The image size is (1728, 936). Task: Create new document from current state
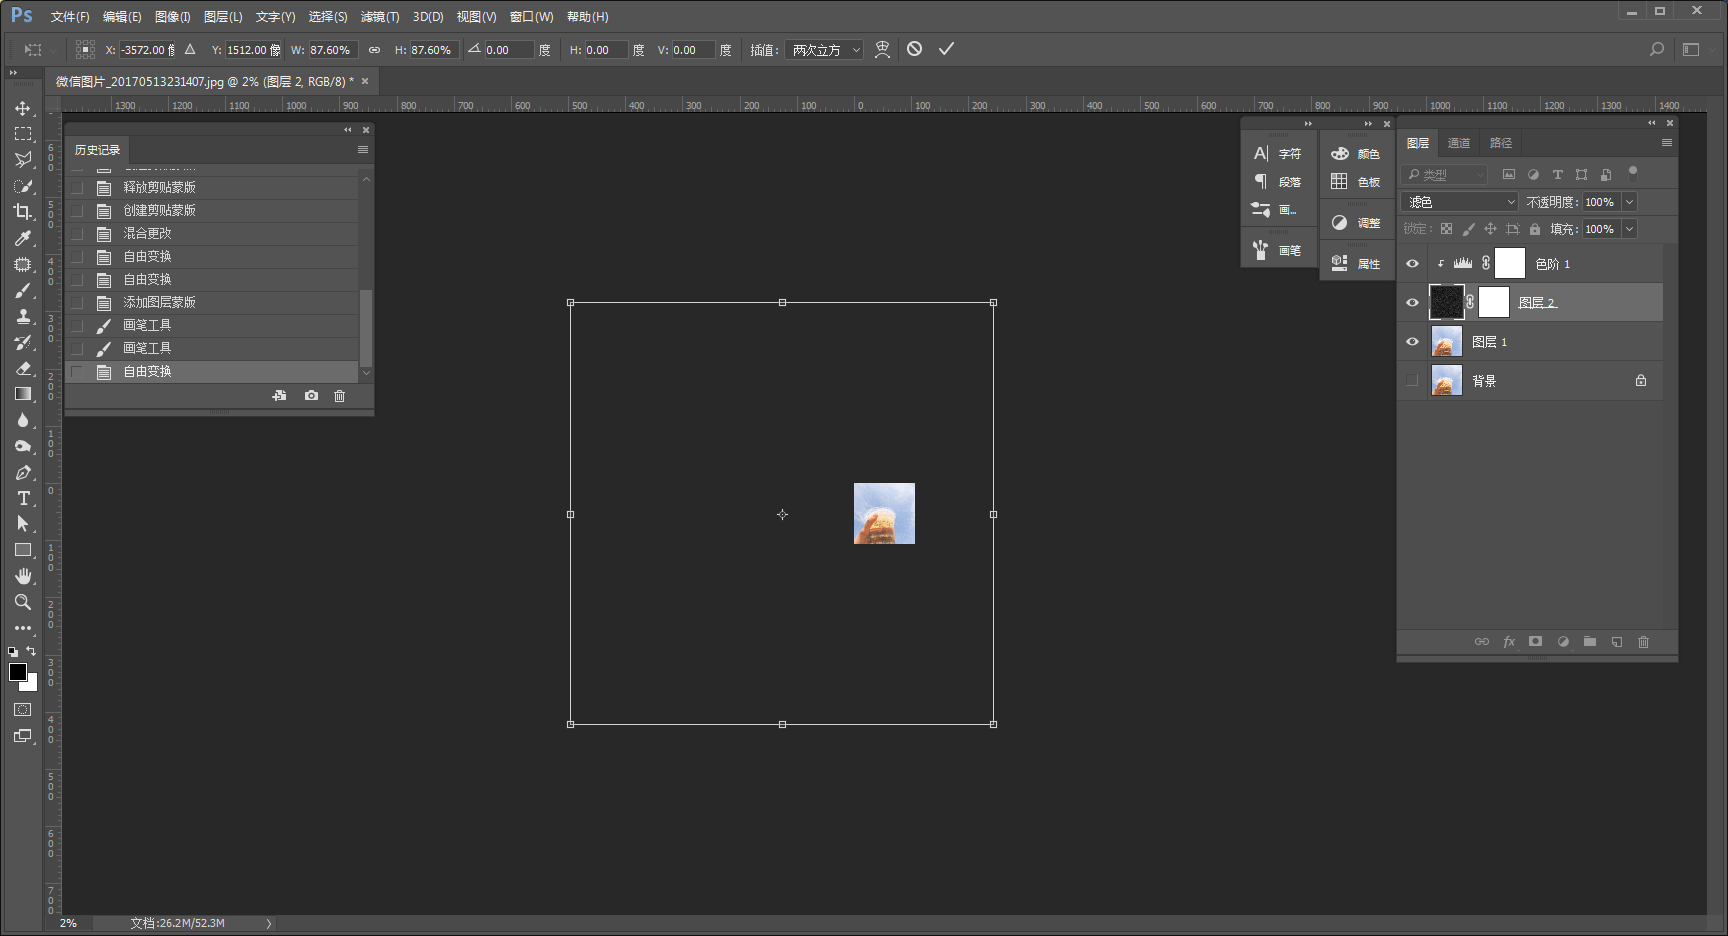coord(279,396)
